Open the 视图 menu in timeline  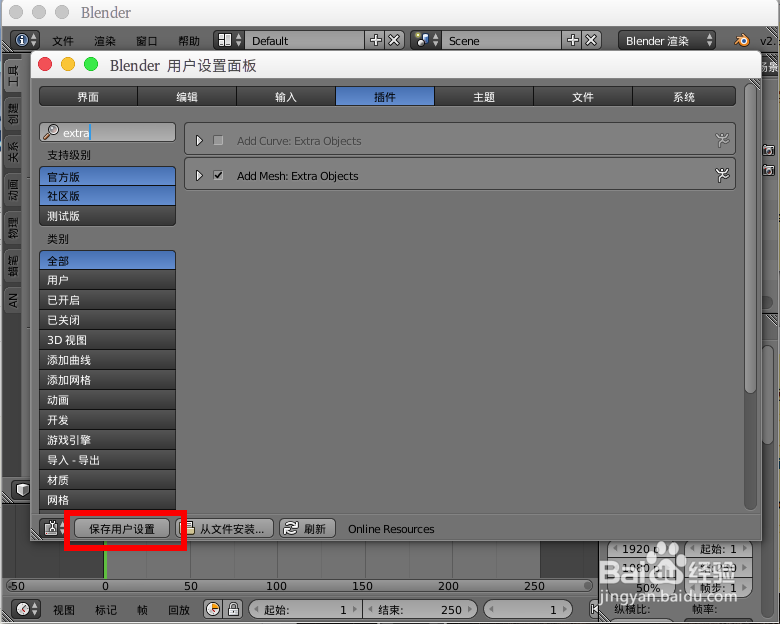coord(64,610)
